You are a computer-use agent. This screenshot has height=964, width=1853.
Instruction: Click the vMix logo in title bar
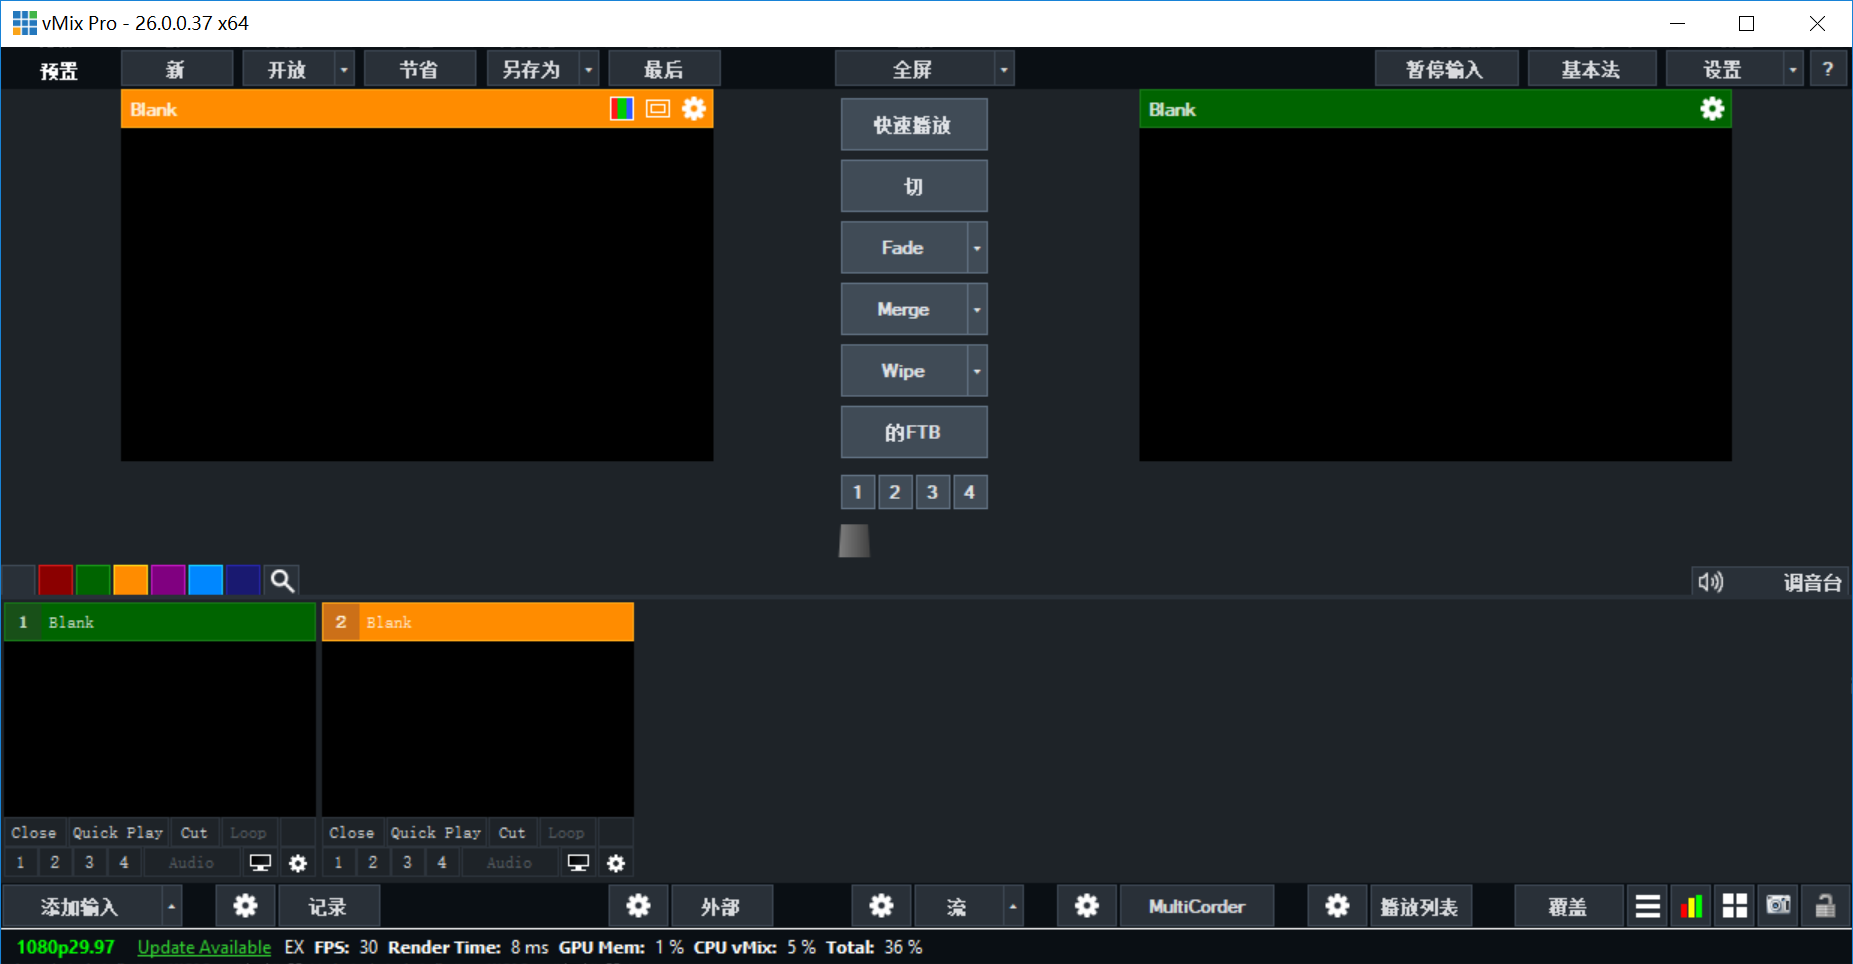tap(24, 23)
